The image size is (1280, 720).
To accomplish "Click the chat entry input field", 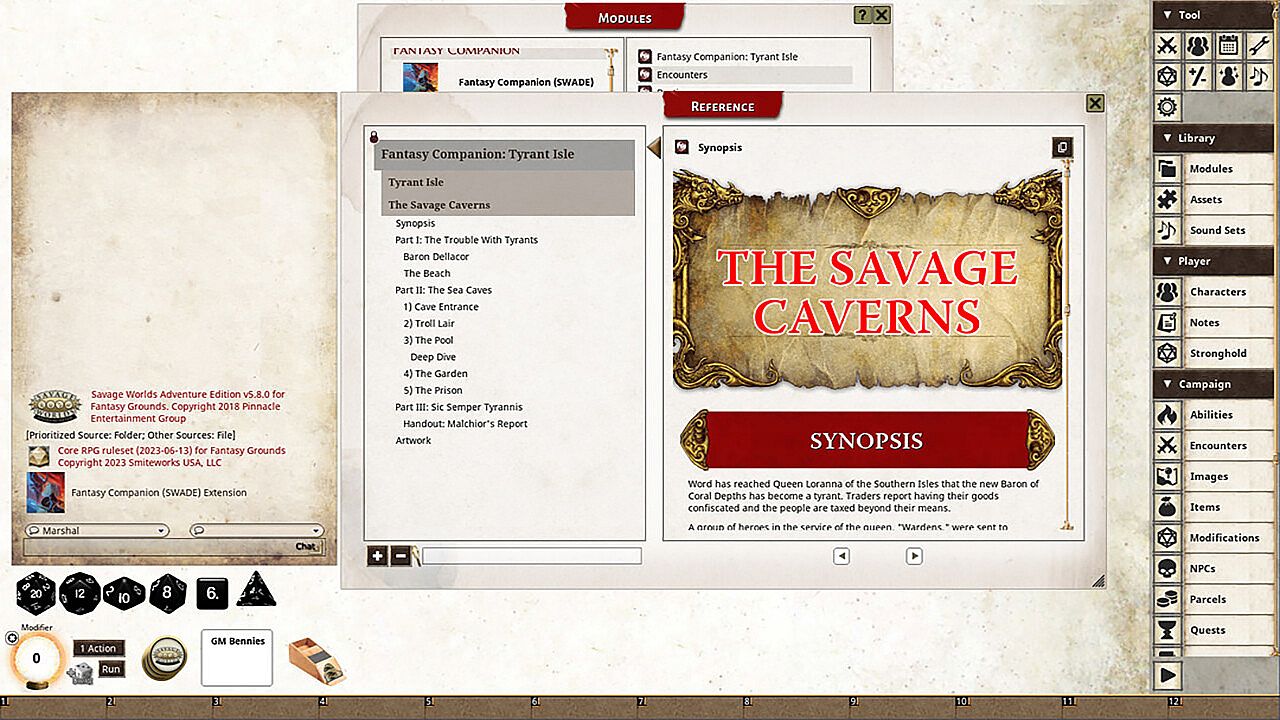I will pyautogui.click(x=158, y=547).
